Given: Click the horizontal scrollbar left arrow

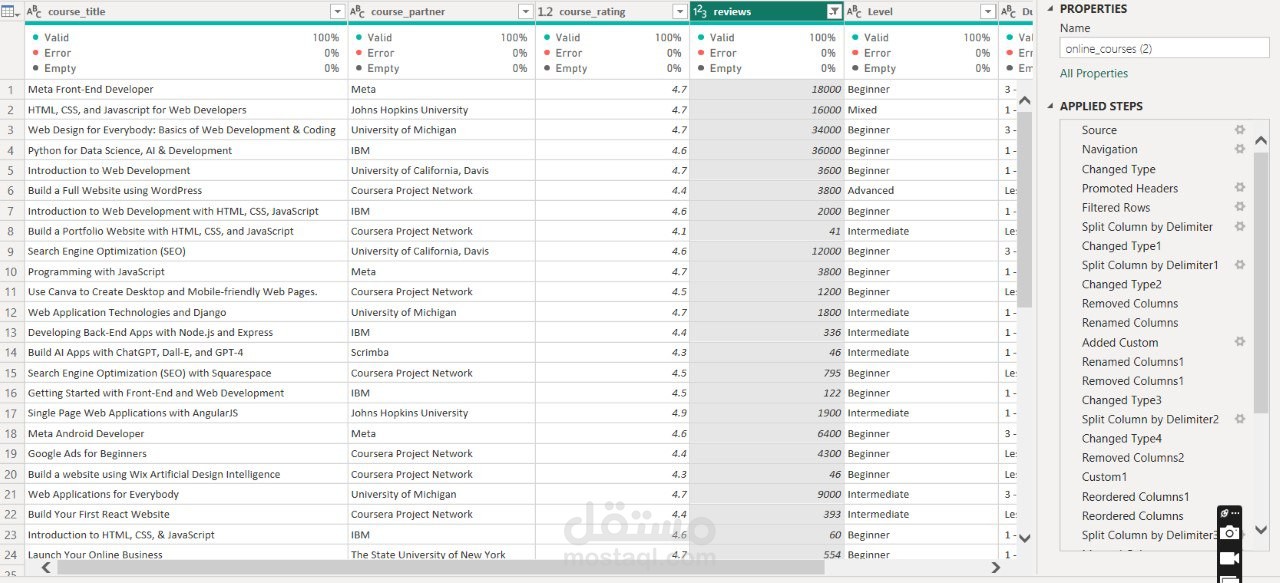Looking at the screenshot, I should [x=45, y=567].
